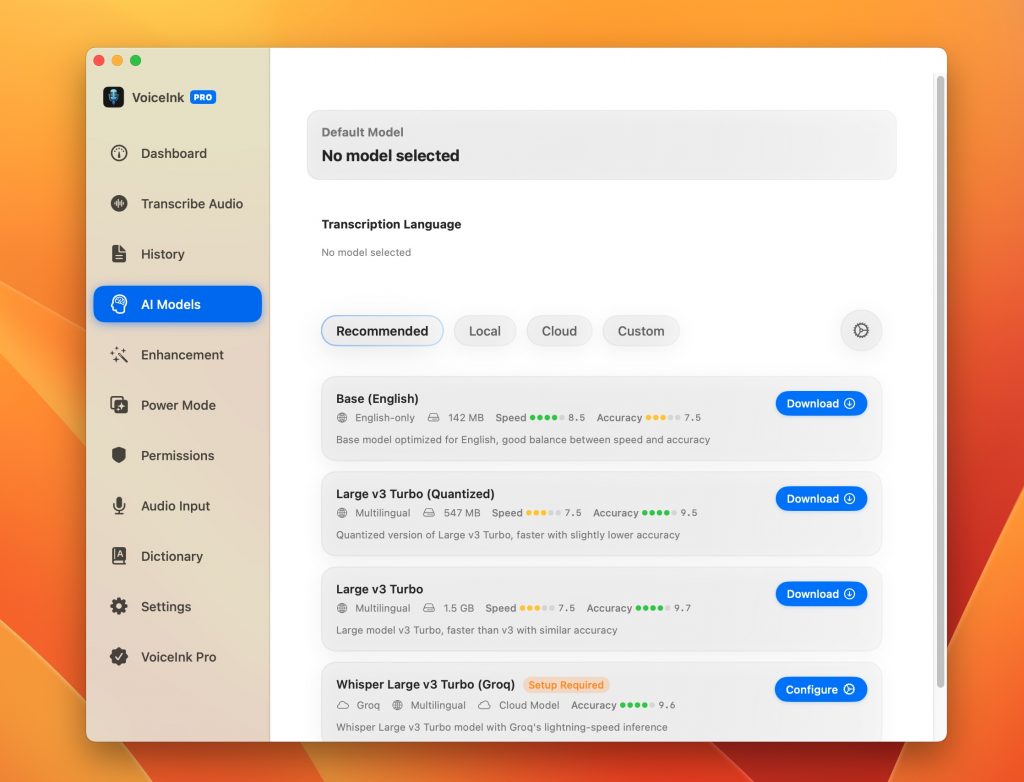
Task: Open the Custom models tab
Action: (x=640, y=330)
